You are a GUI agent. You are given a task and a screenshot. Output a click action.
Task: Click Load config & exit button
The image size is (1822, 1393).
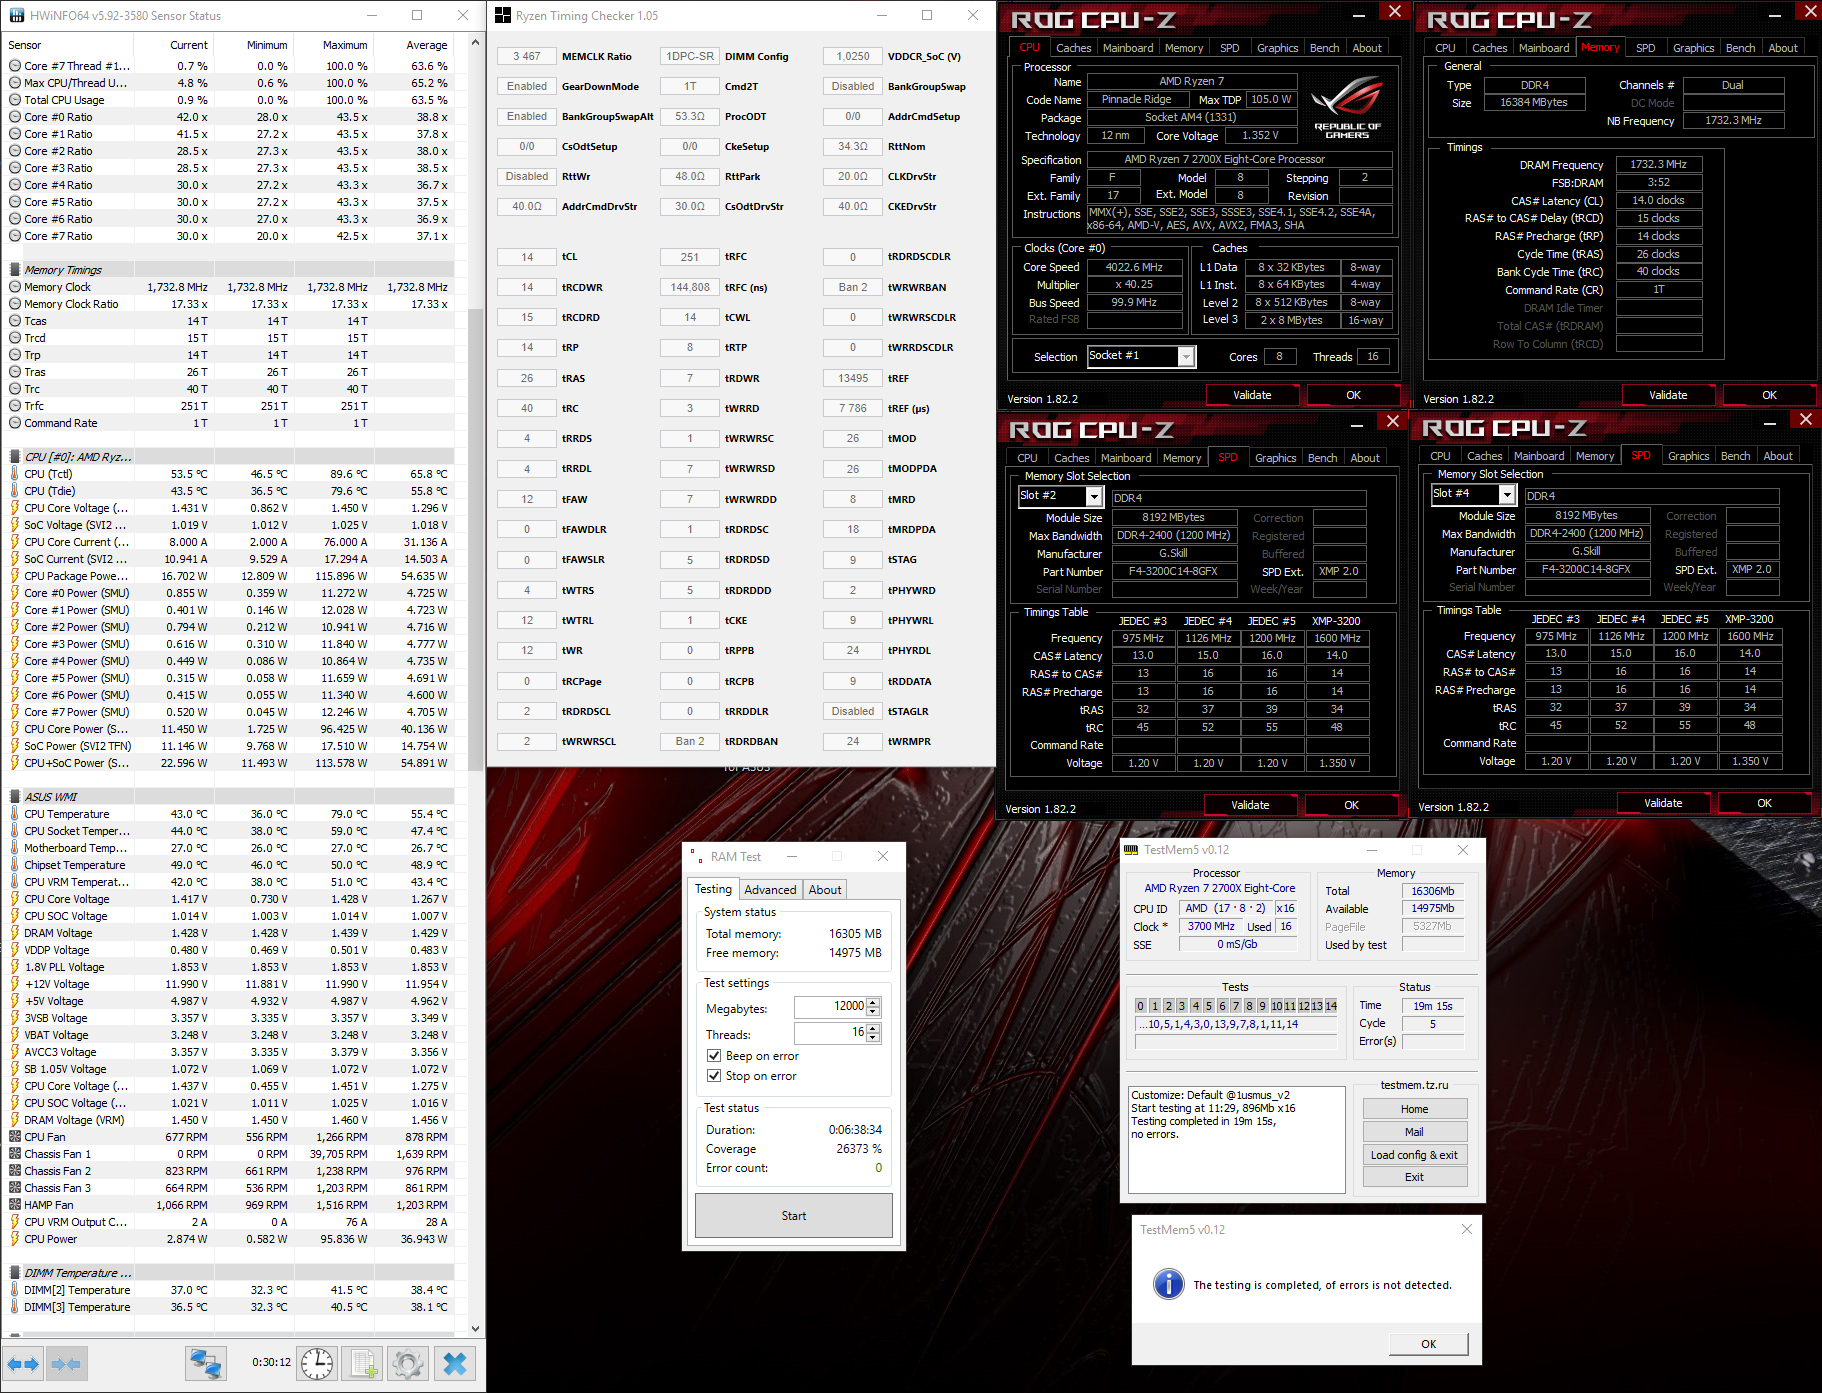point(1415,1155)
